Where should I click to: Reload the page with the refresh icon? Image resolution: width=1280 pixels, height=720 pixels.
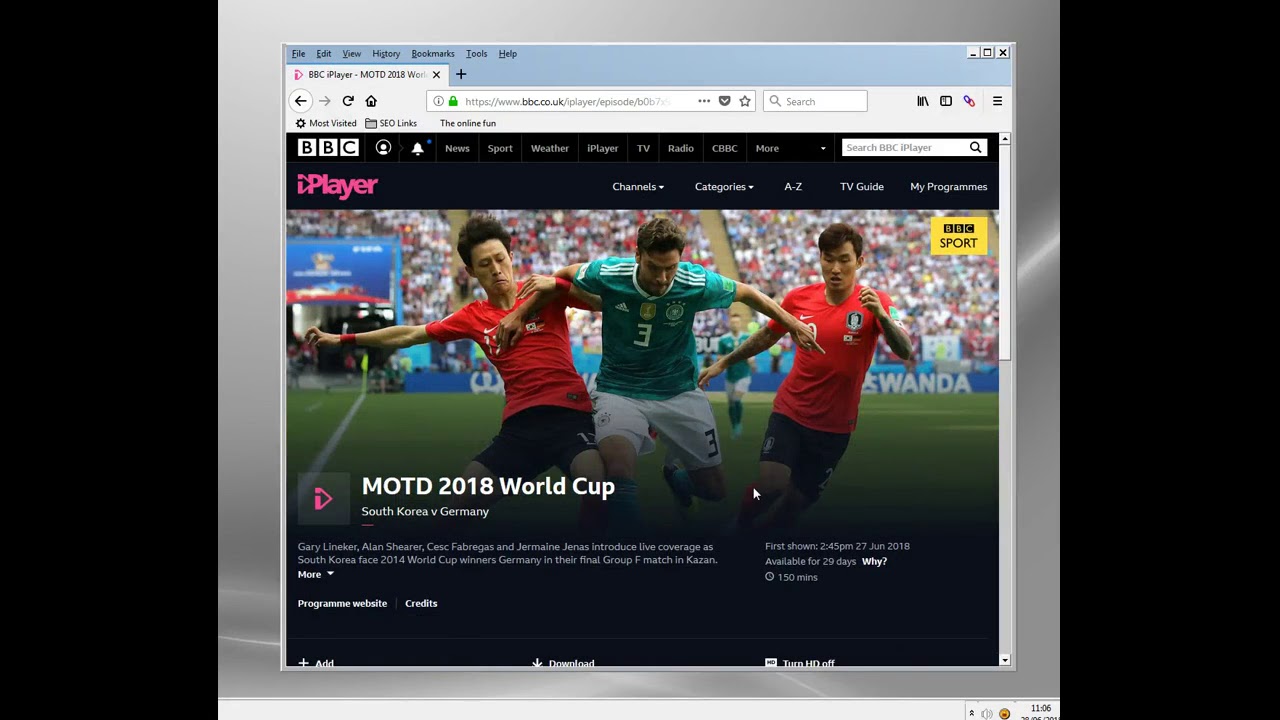click(348, 101)
